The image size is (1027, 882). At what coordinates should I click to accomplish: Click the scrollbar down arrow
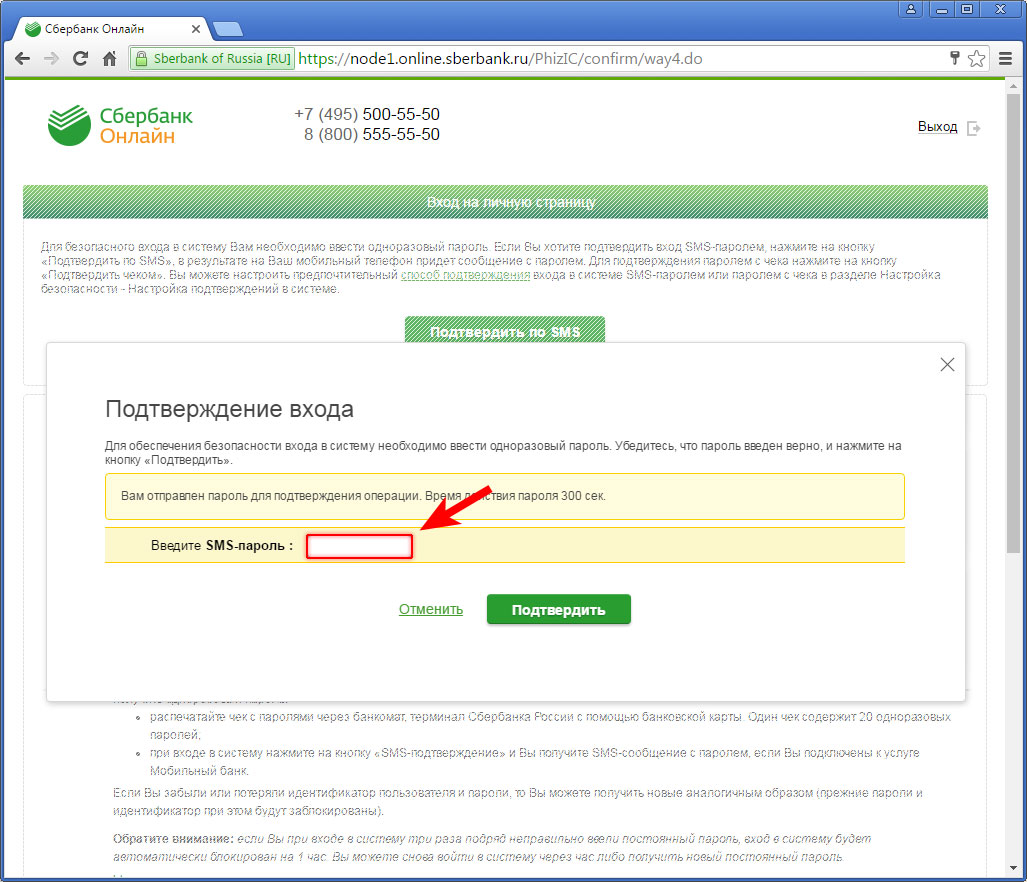pyautogui.click(x=1013, y=868)
